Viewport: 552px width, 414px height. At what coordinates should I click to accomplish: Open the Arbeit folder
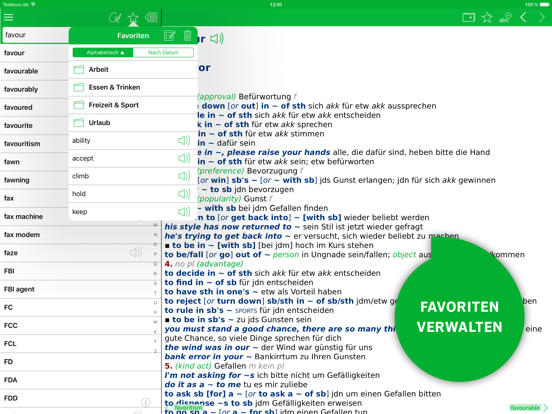tap(133, 69)
